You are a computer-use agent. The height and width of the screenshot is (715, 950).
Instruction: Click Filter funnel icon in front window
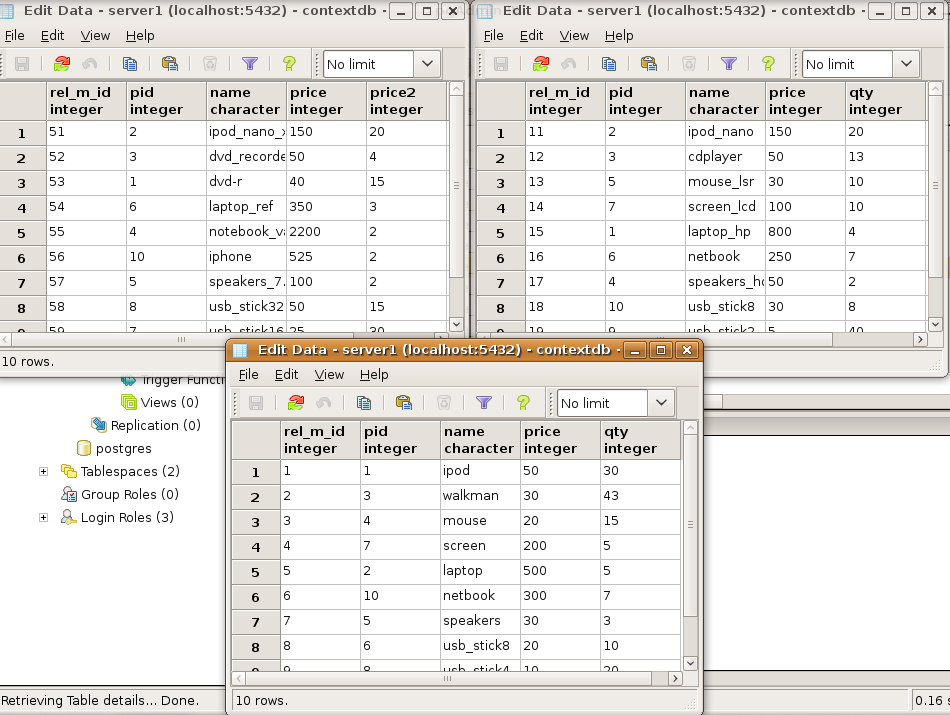pos(483,403)
